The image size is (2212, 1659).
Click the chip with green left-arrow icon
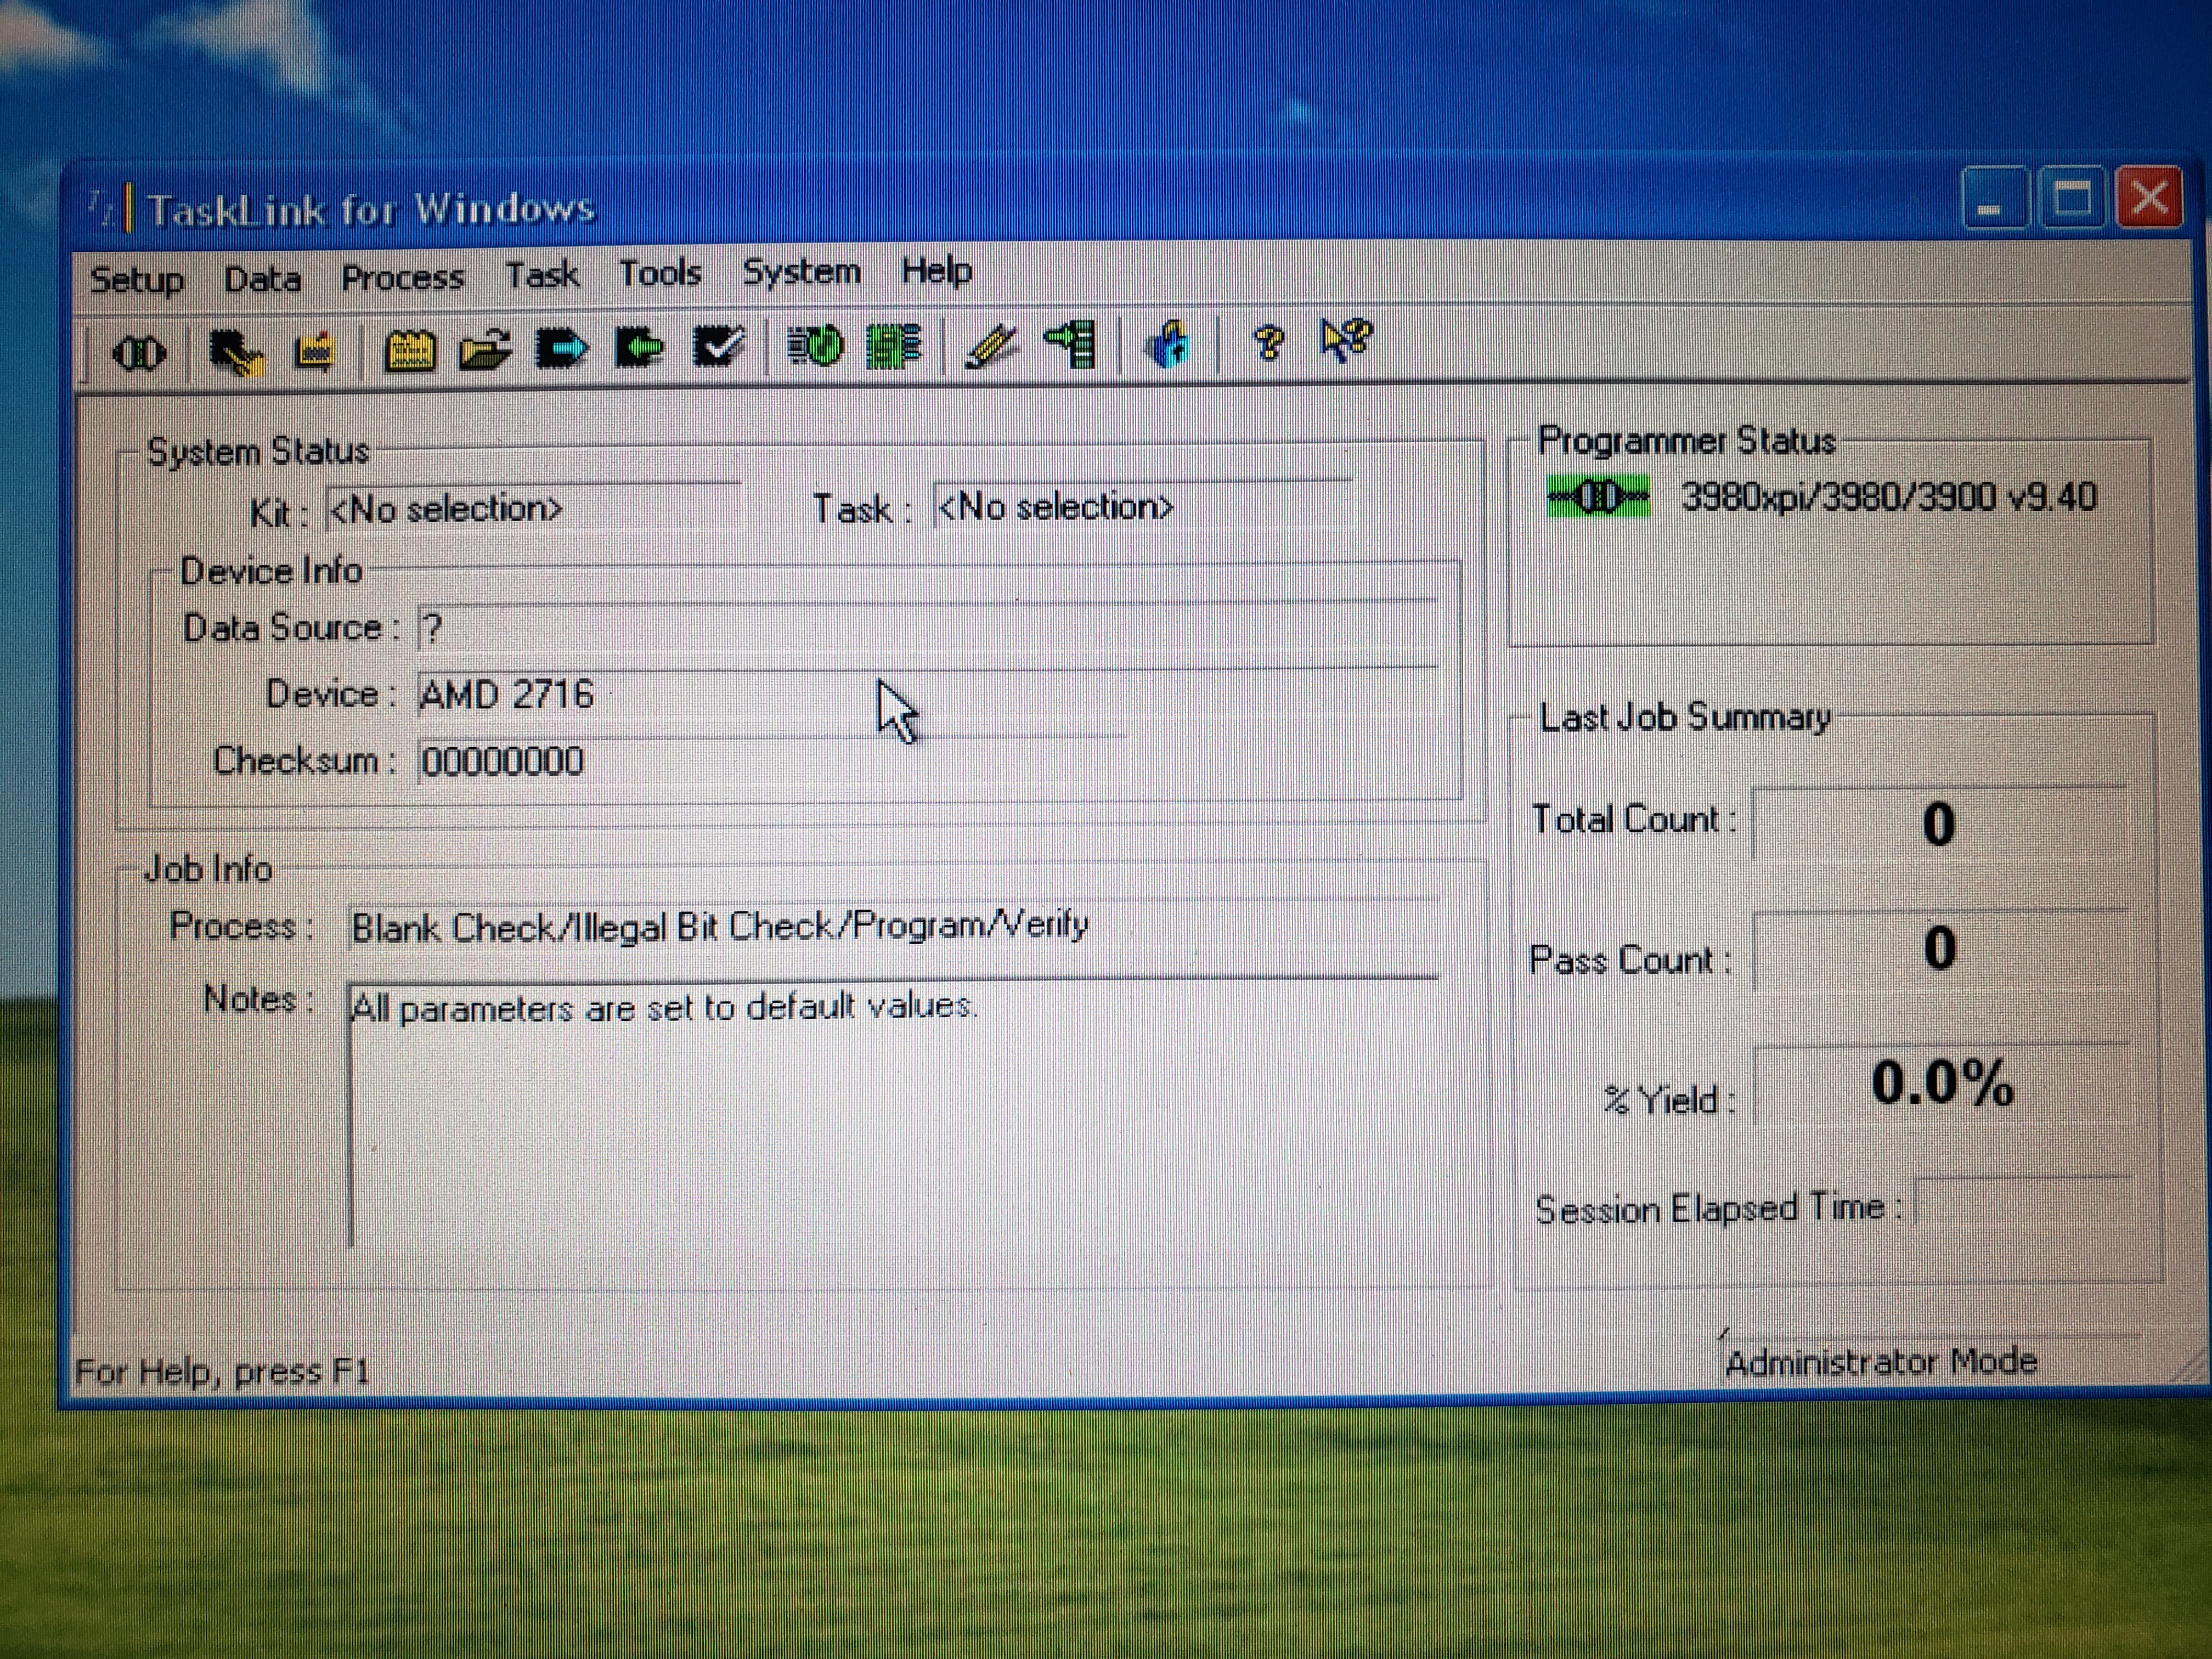(x=639, y=348)
